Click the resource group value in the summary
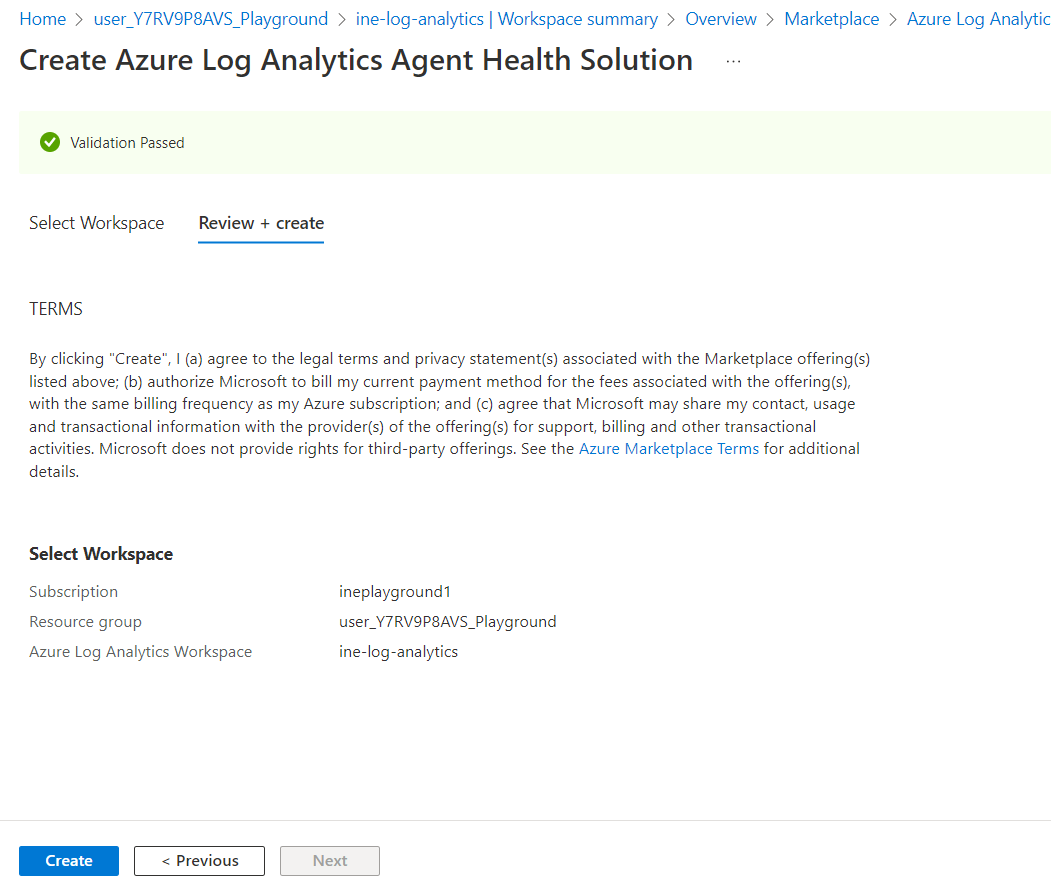Image resolution: width=1051 pixels, height=891 pixels. tap(447, 622)
